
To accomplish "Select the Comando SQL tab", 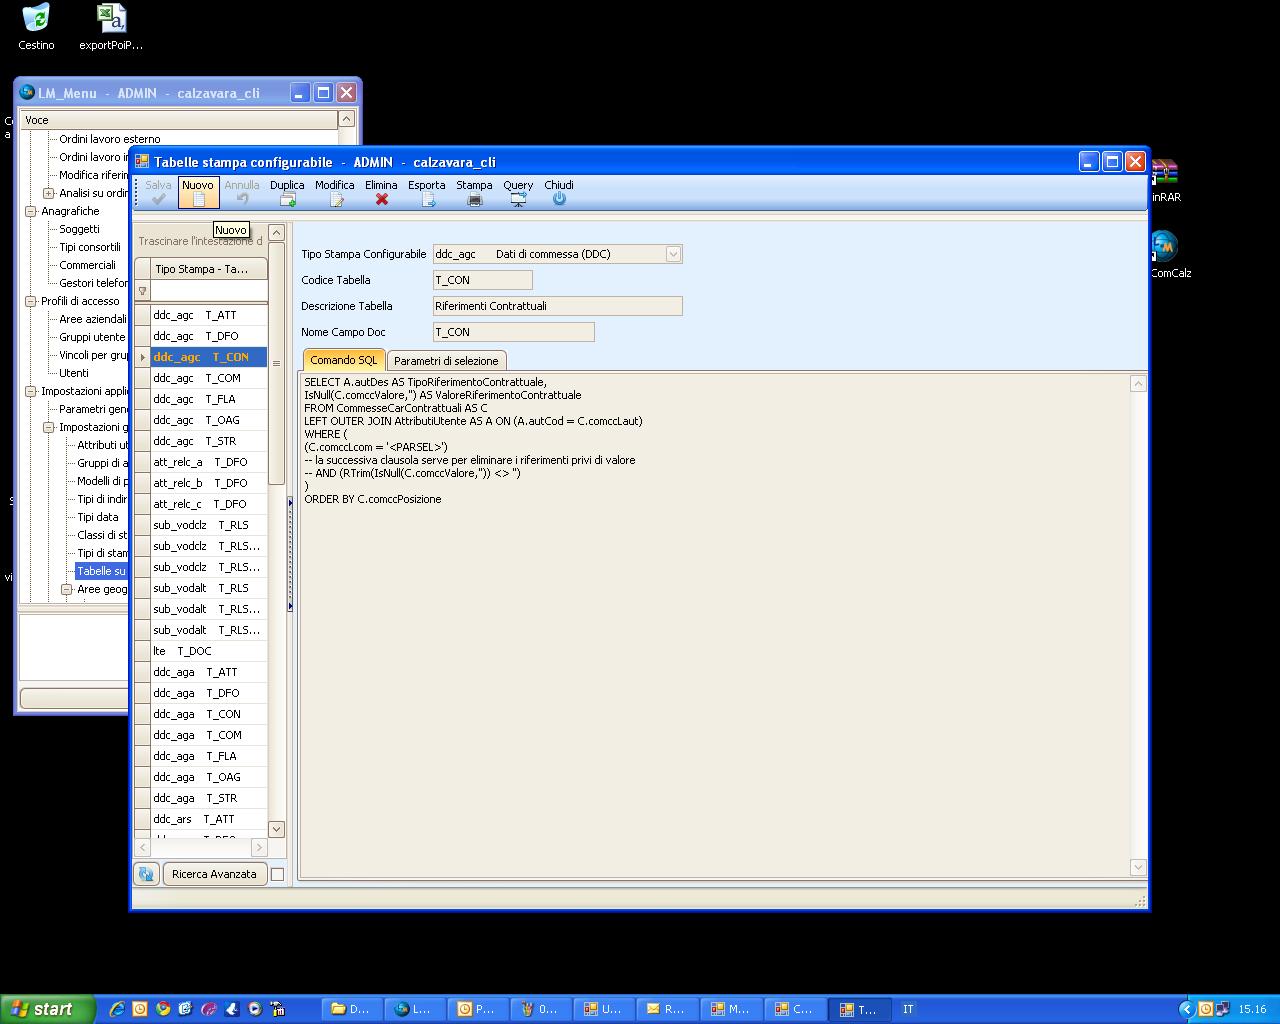I will 343,360.
